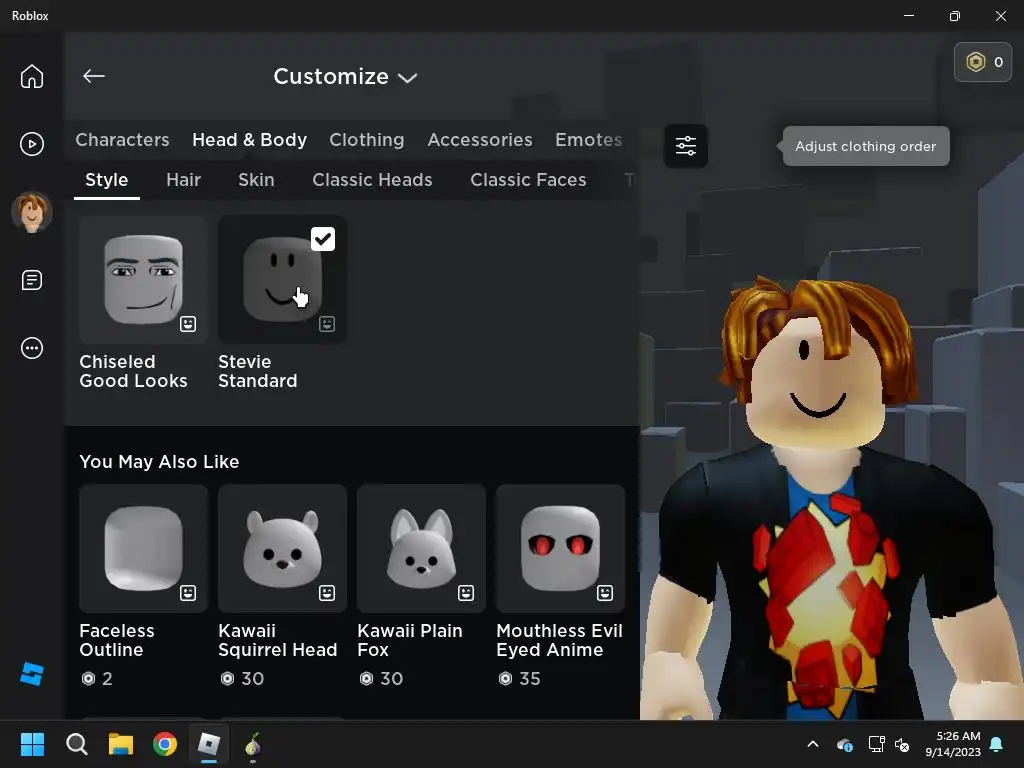This screenshot has width=1024, height=768.
Task: Click emoji badge on Faceless Outline
Action: tap(188, 593)
